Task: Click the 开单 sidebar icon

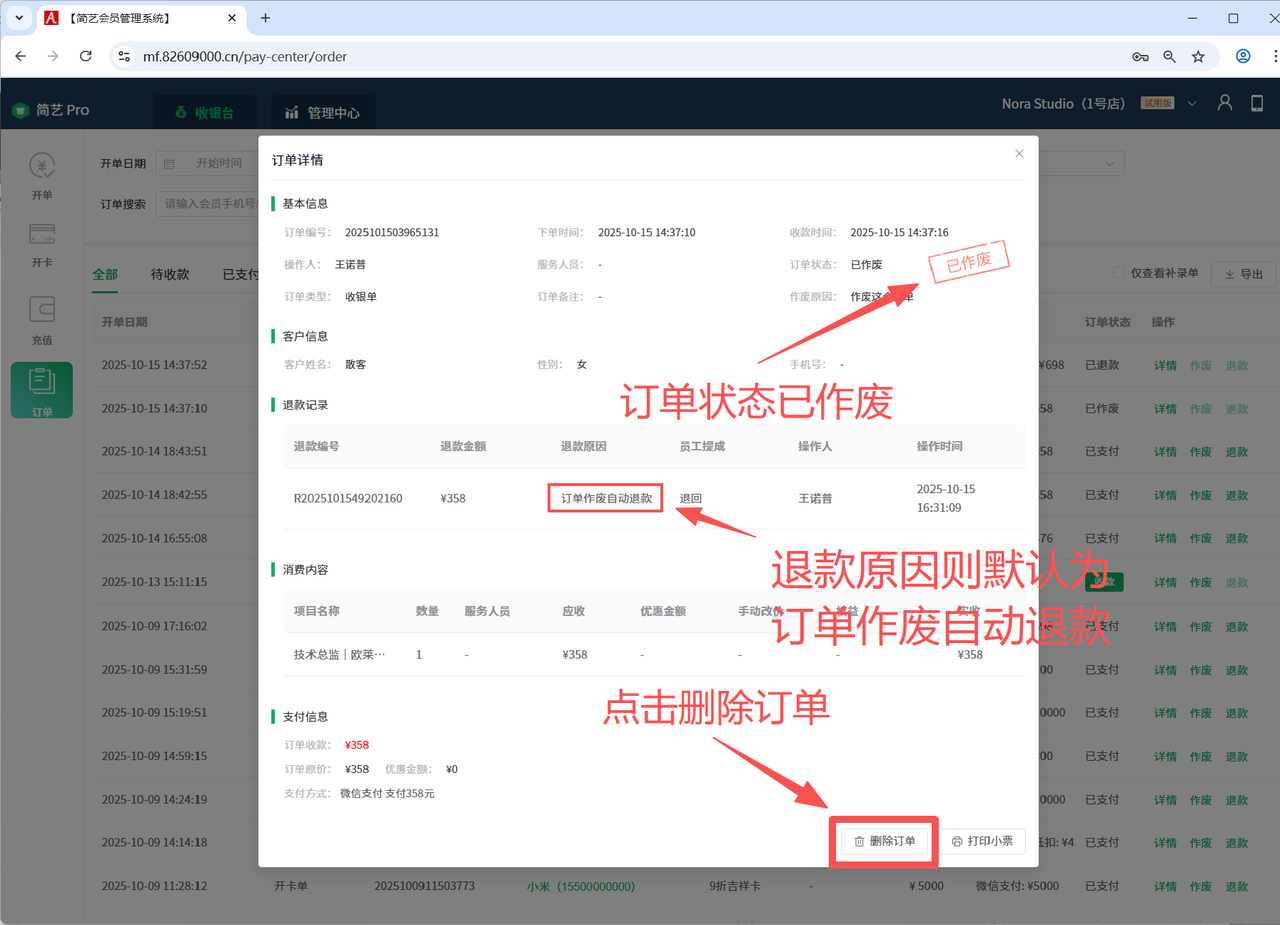Action: click(42, 176)
